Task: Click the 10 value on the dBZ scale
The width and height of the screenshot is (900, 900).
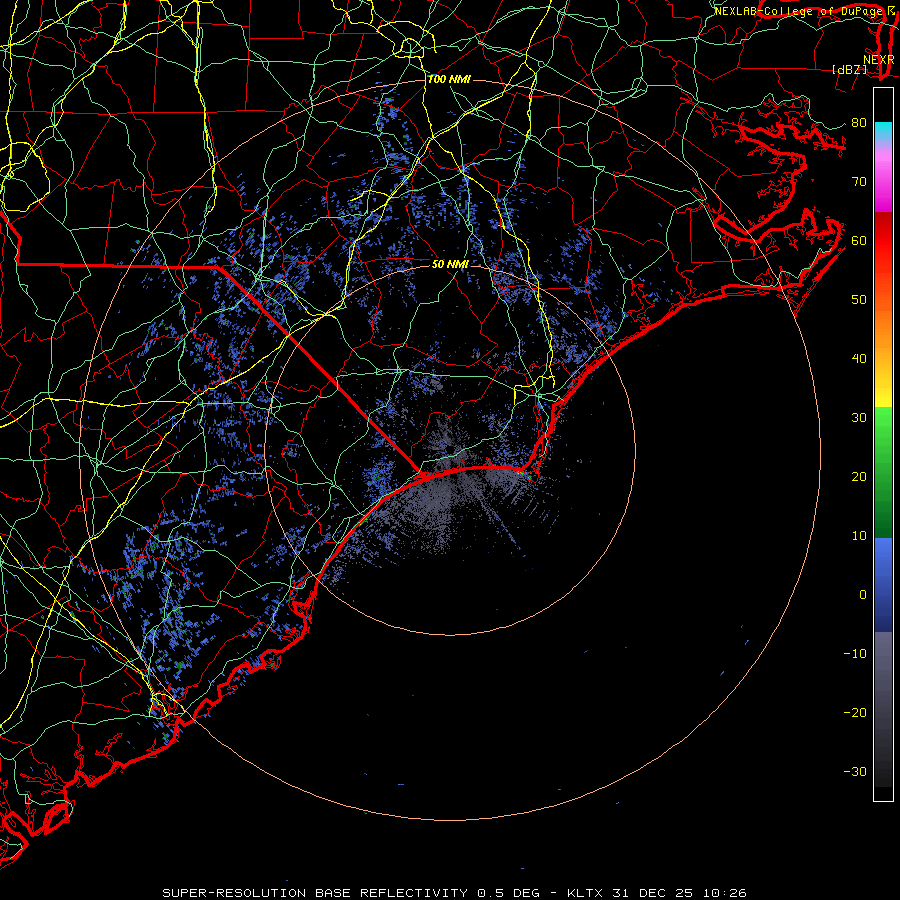Action: tap(859, 536)
